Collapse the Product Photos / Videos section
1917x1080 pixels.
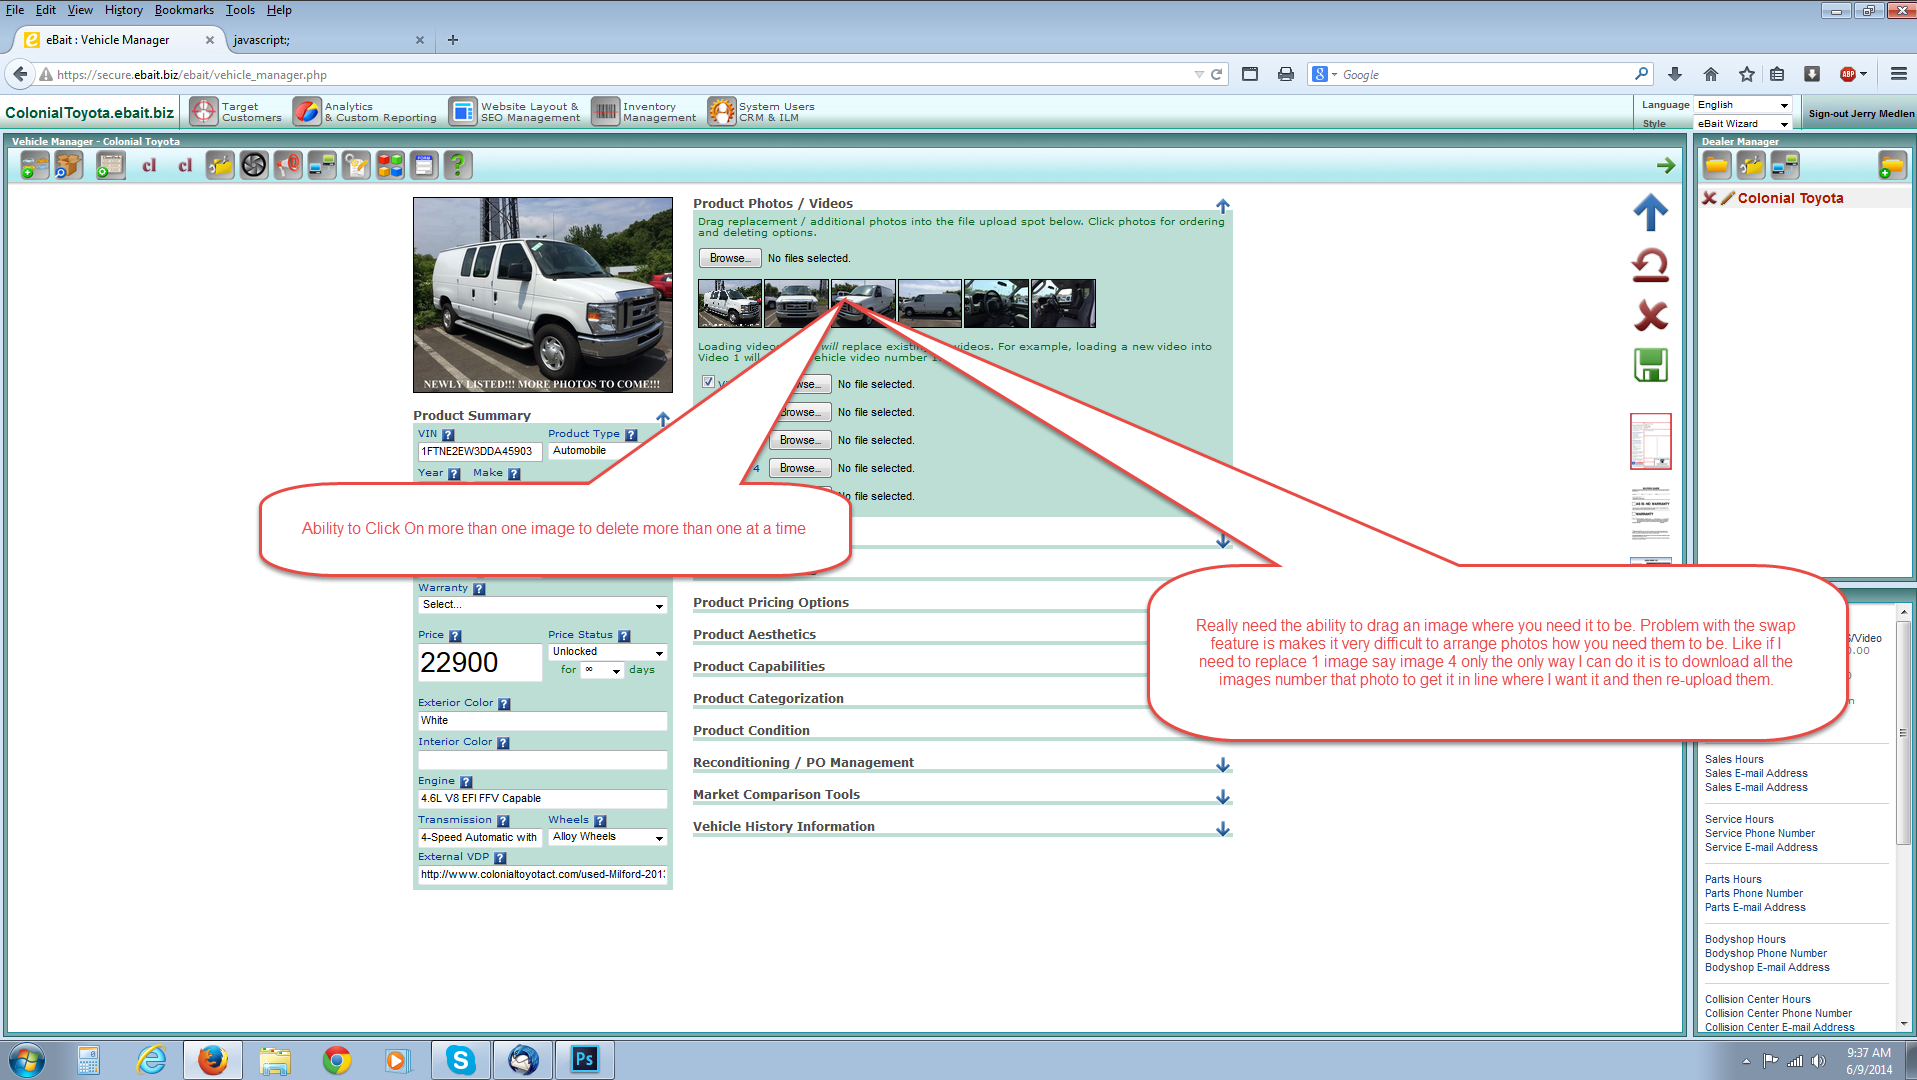pyautogui.click(x=1222, y=206)
